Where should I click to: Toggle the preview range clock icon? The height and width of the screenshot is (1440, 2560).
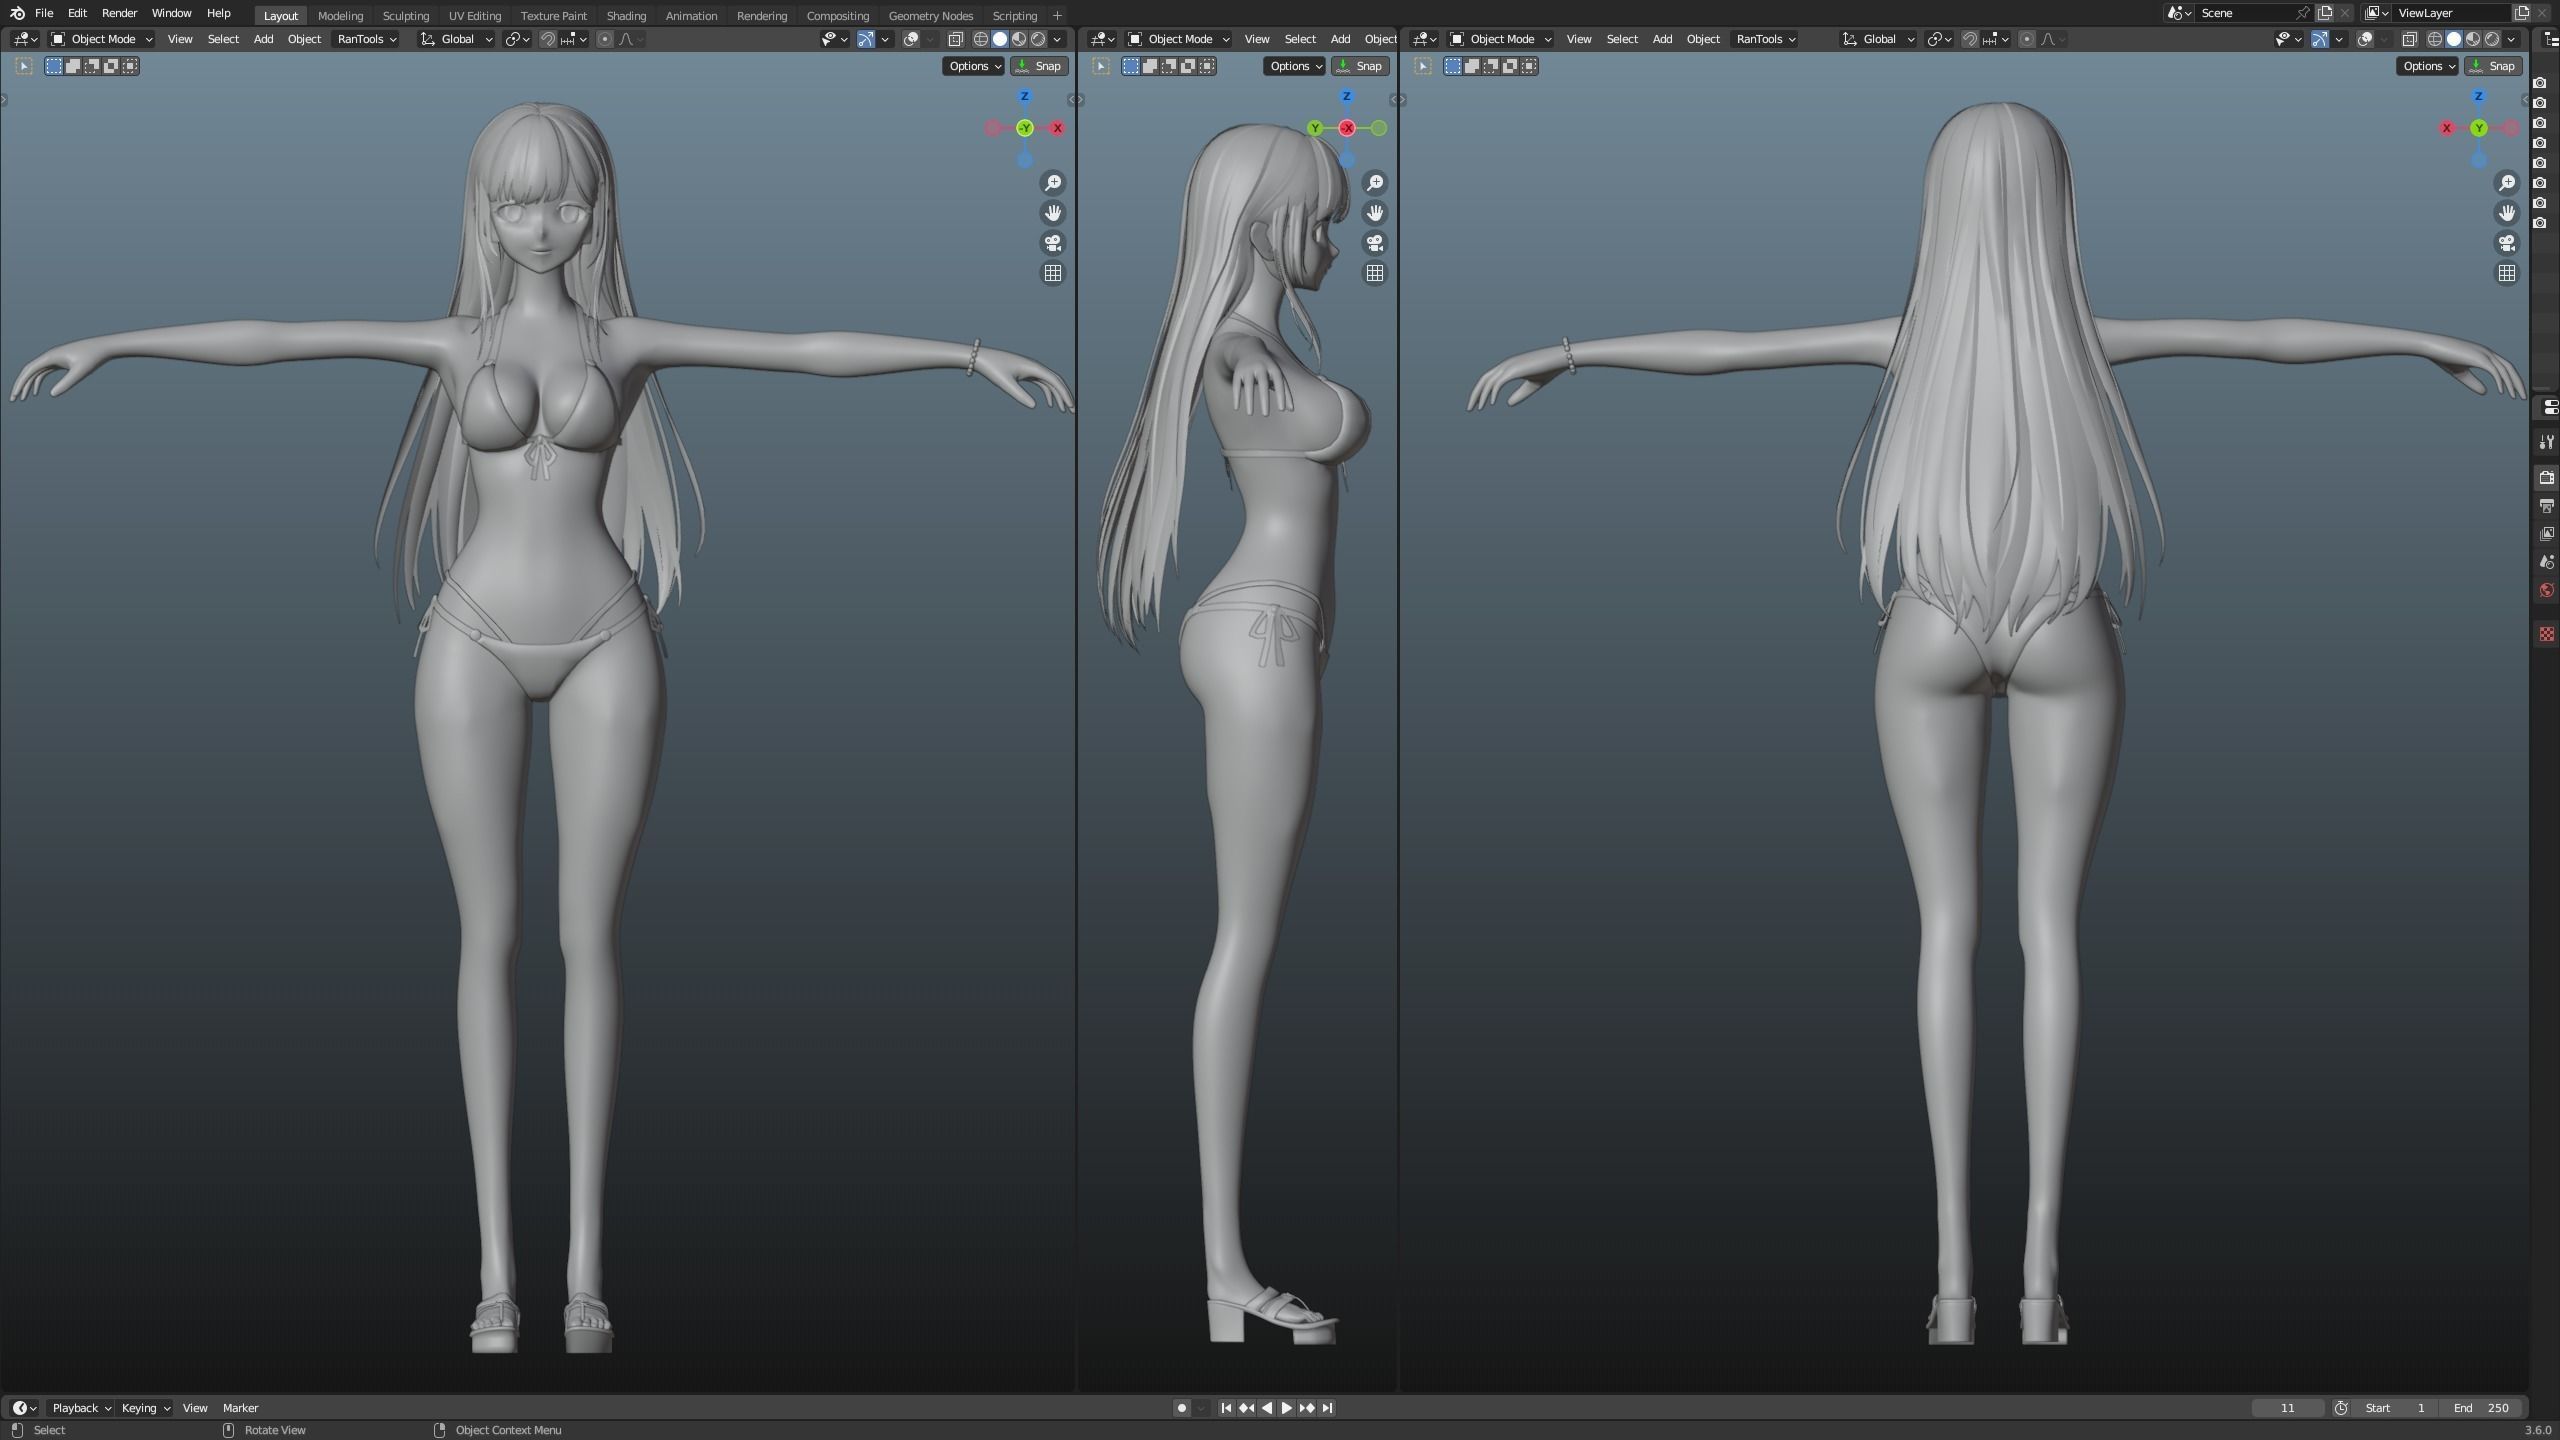coord(2341,1408)
